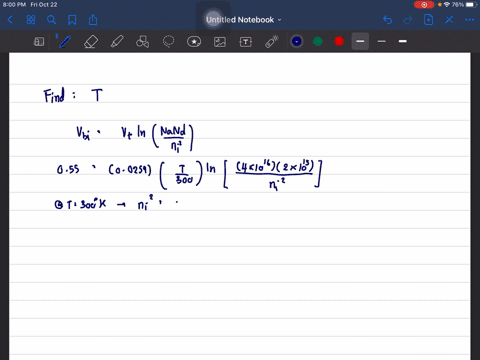This screenshot has width=480, height=360.
Task: Open the search magnifier
Action: point(51,20)
